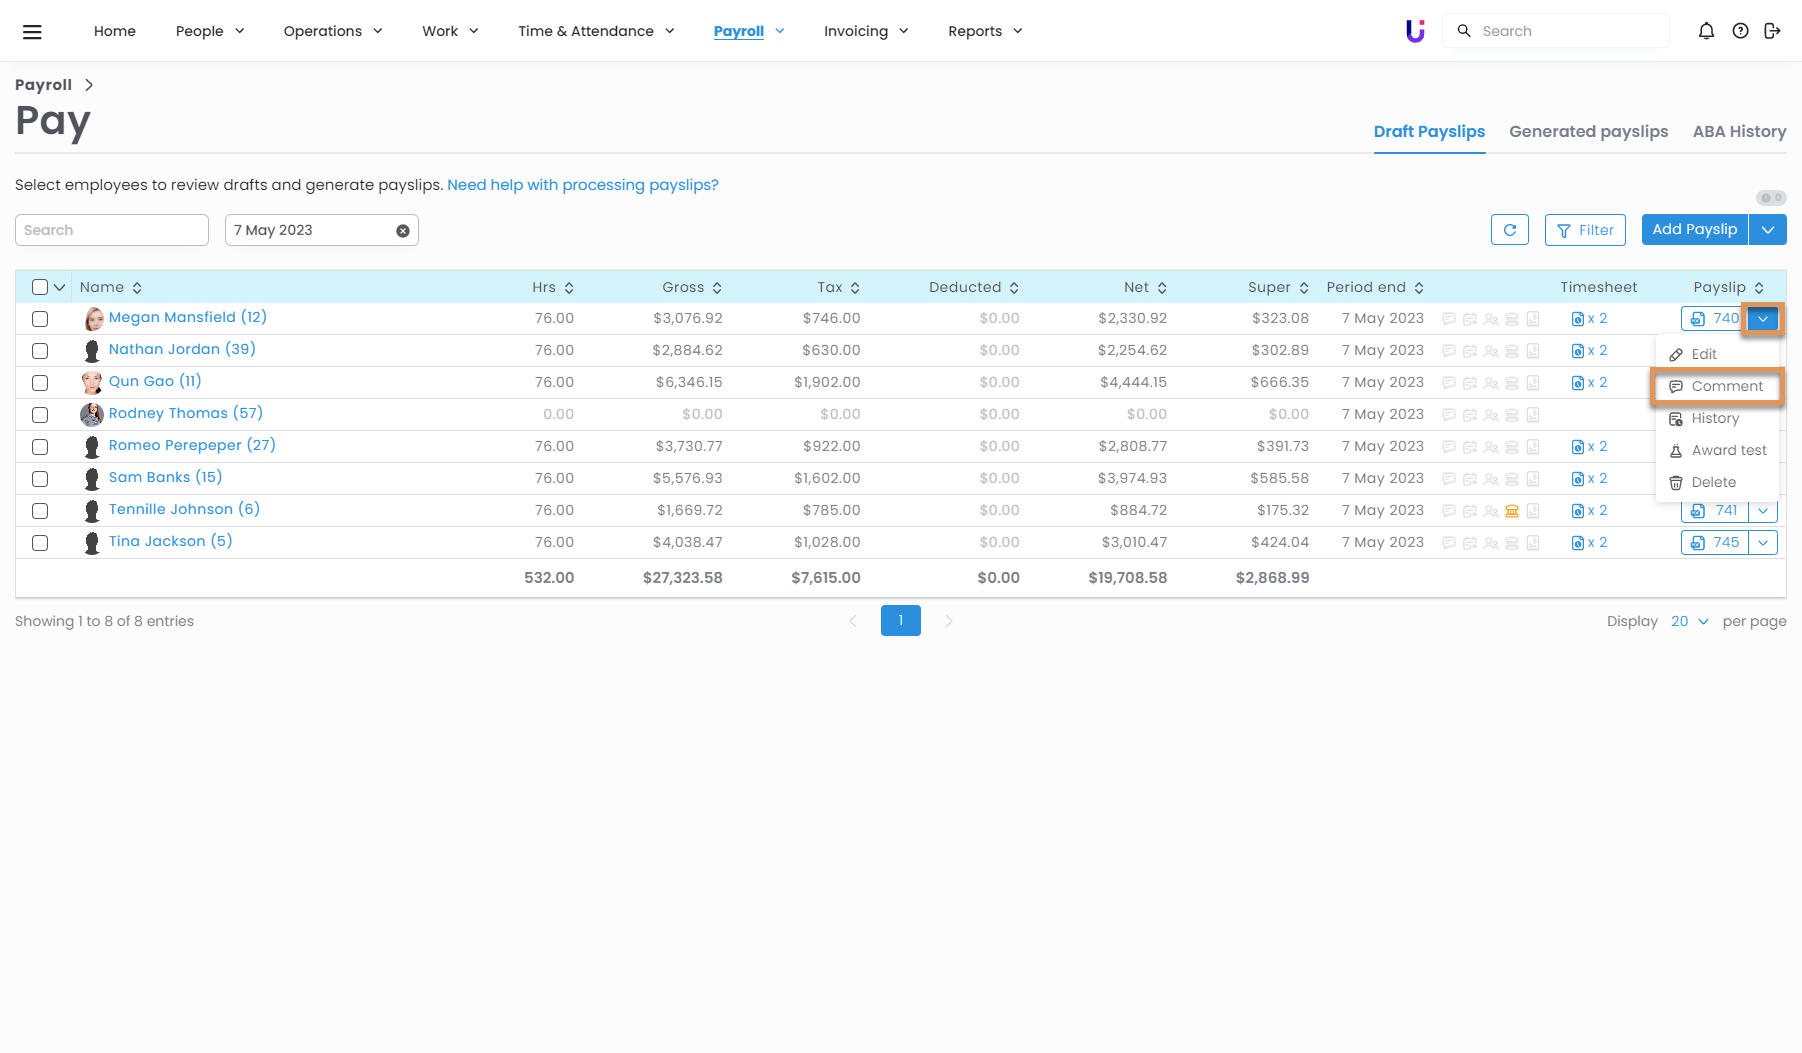Open the notifications bell
Viewport: 1802px width, 1053px height.
coord(1706,31)
